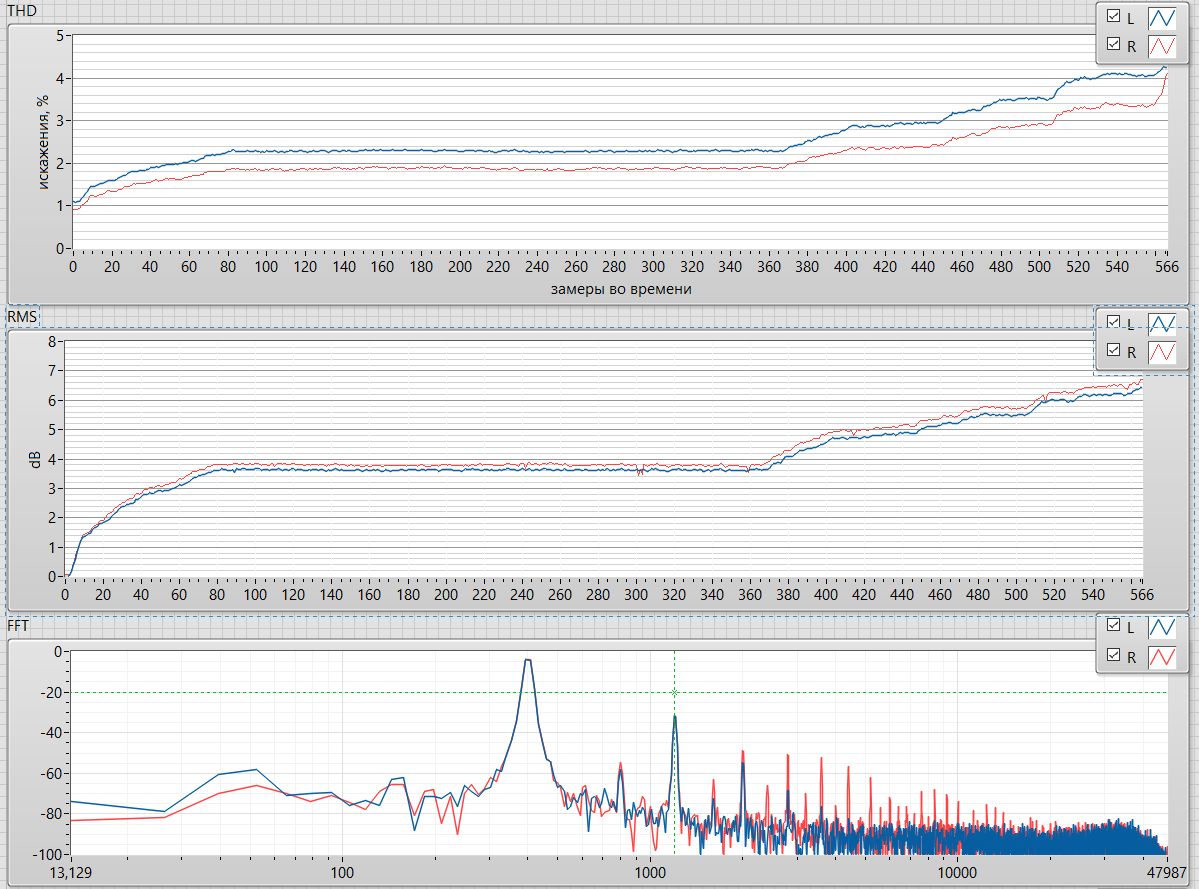Image resolution: width=1199 pixels, height=889 pixels.
Task: Open the red R plot style icon in RMS legend
Action: coord(1162,352)
